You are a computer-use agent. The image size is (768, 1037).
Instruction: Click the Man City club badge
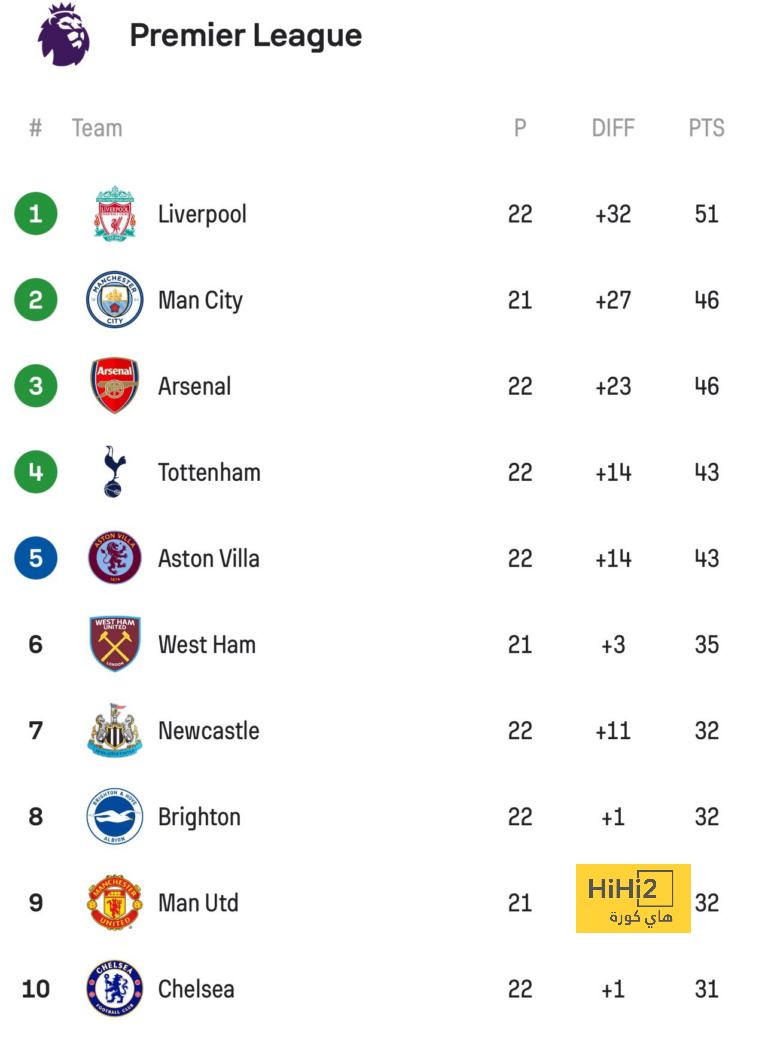114,300
